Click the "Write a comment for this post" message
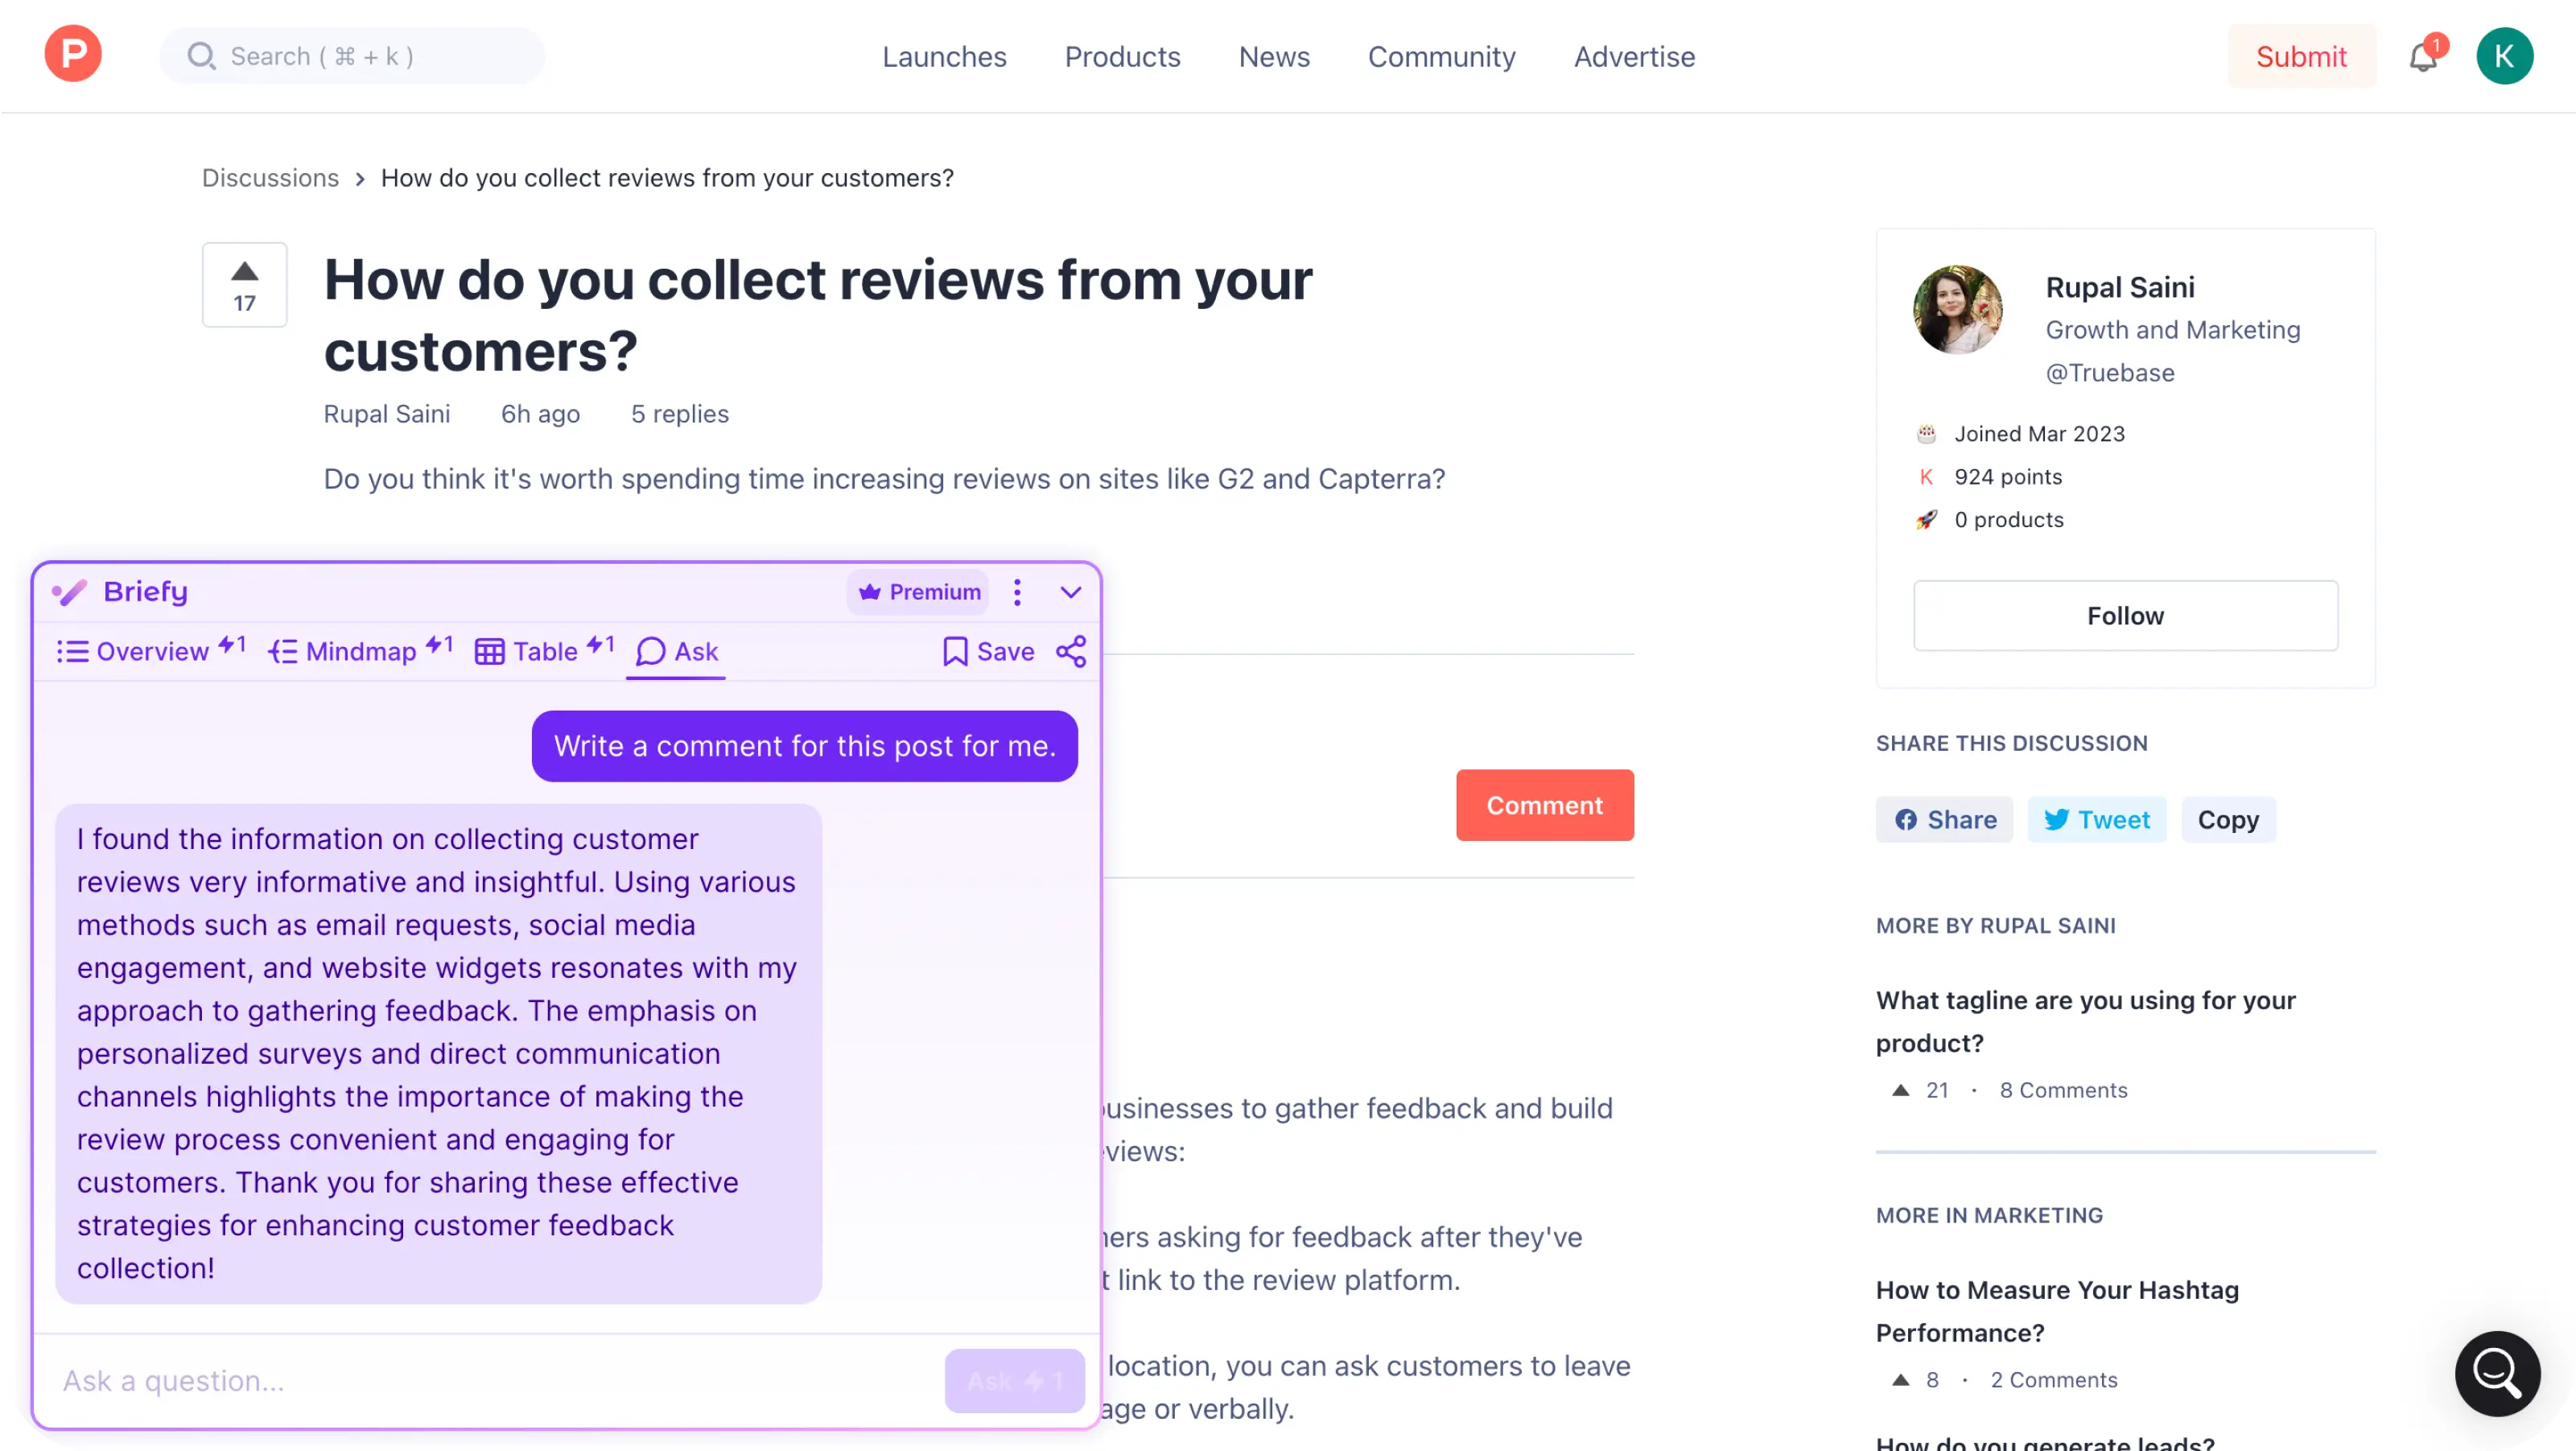This screenshot has height=1451, width=2576. pos(804,746)
